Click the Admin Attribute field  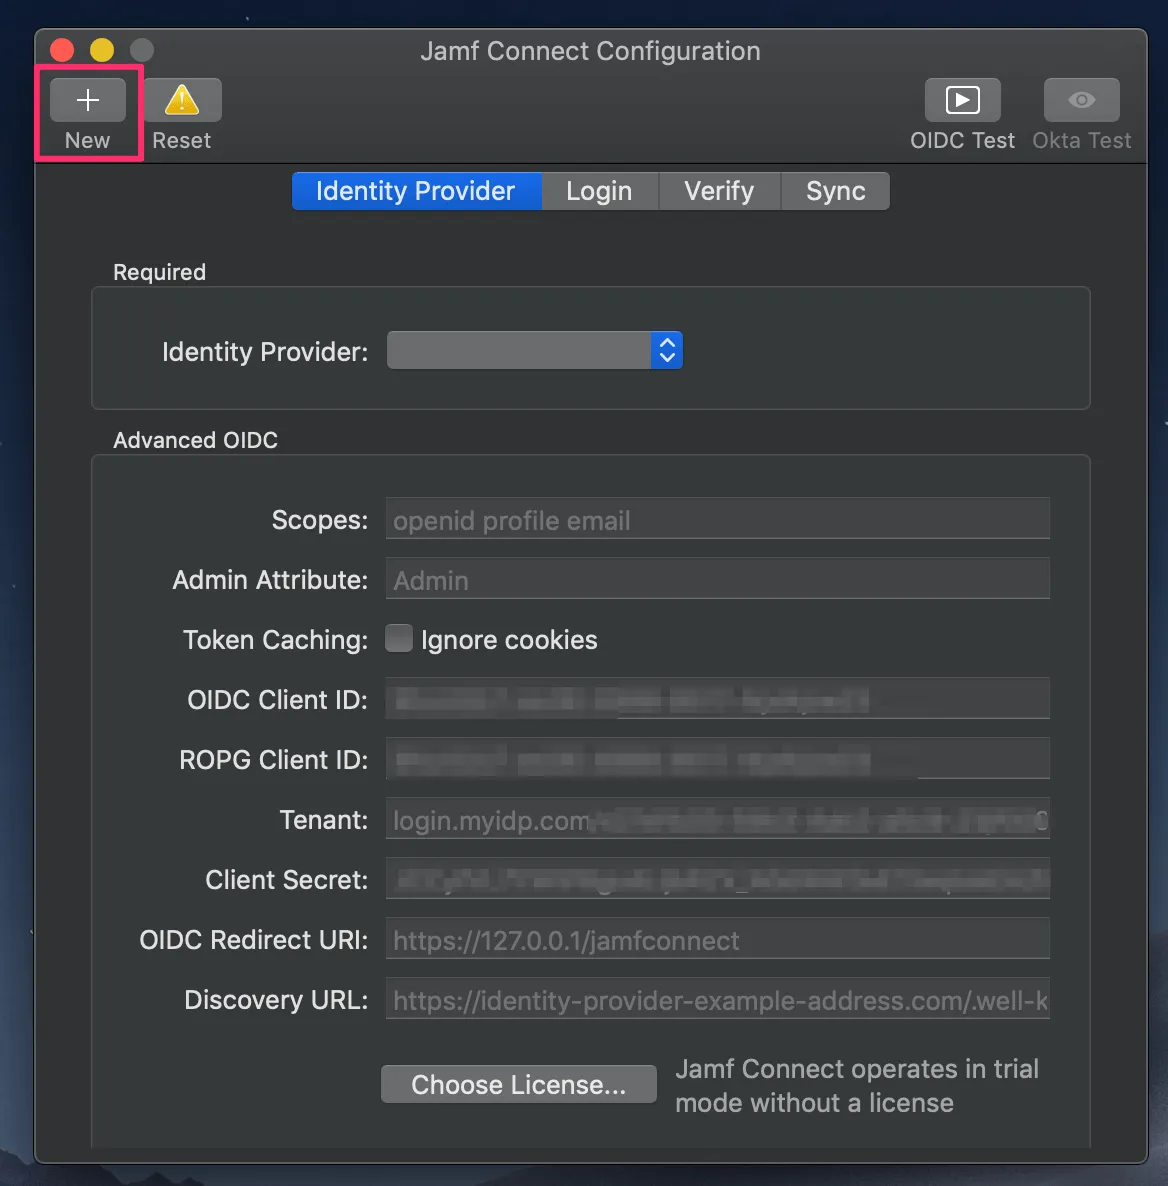click(717, 579)
